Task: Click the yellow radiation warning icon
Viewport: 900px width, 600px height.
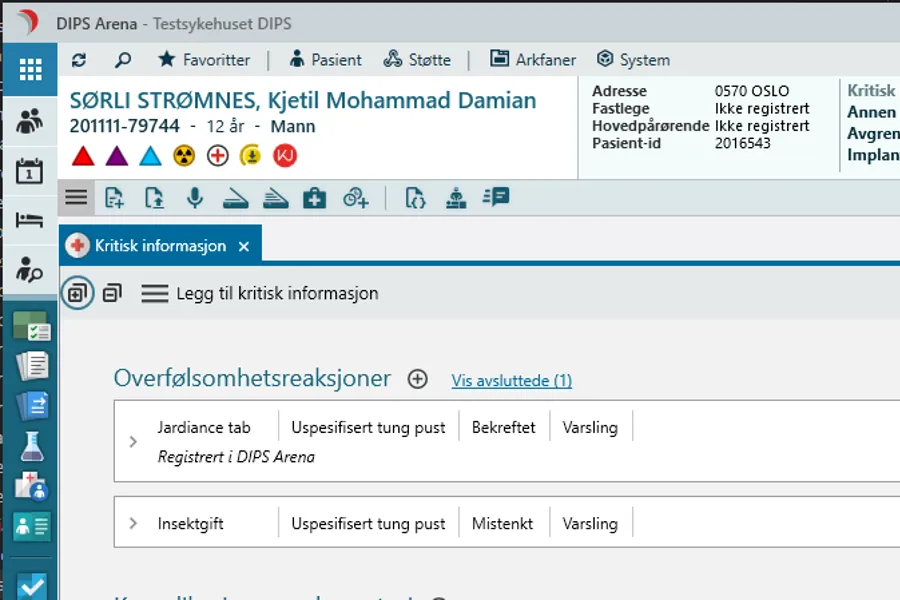Action: click(x=184, y=156)
